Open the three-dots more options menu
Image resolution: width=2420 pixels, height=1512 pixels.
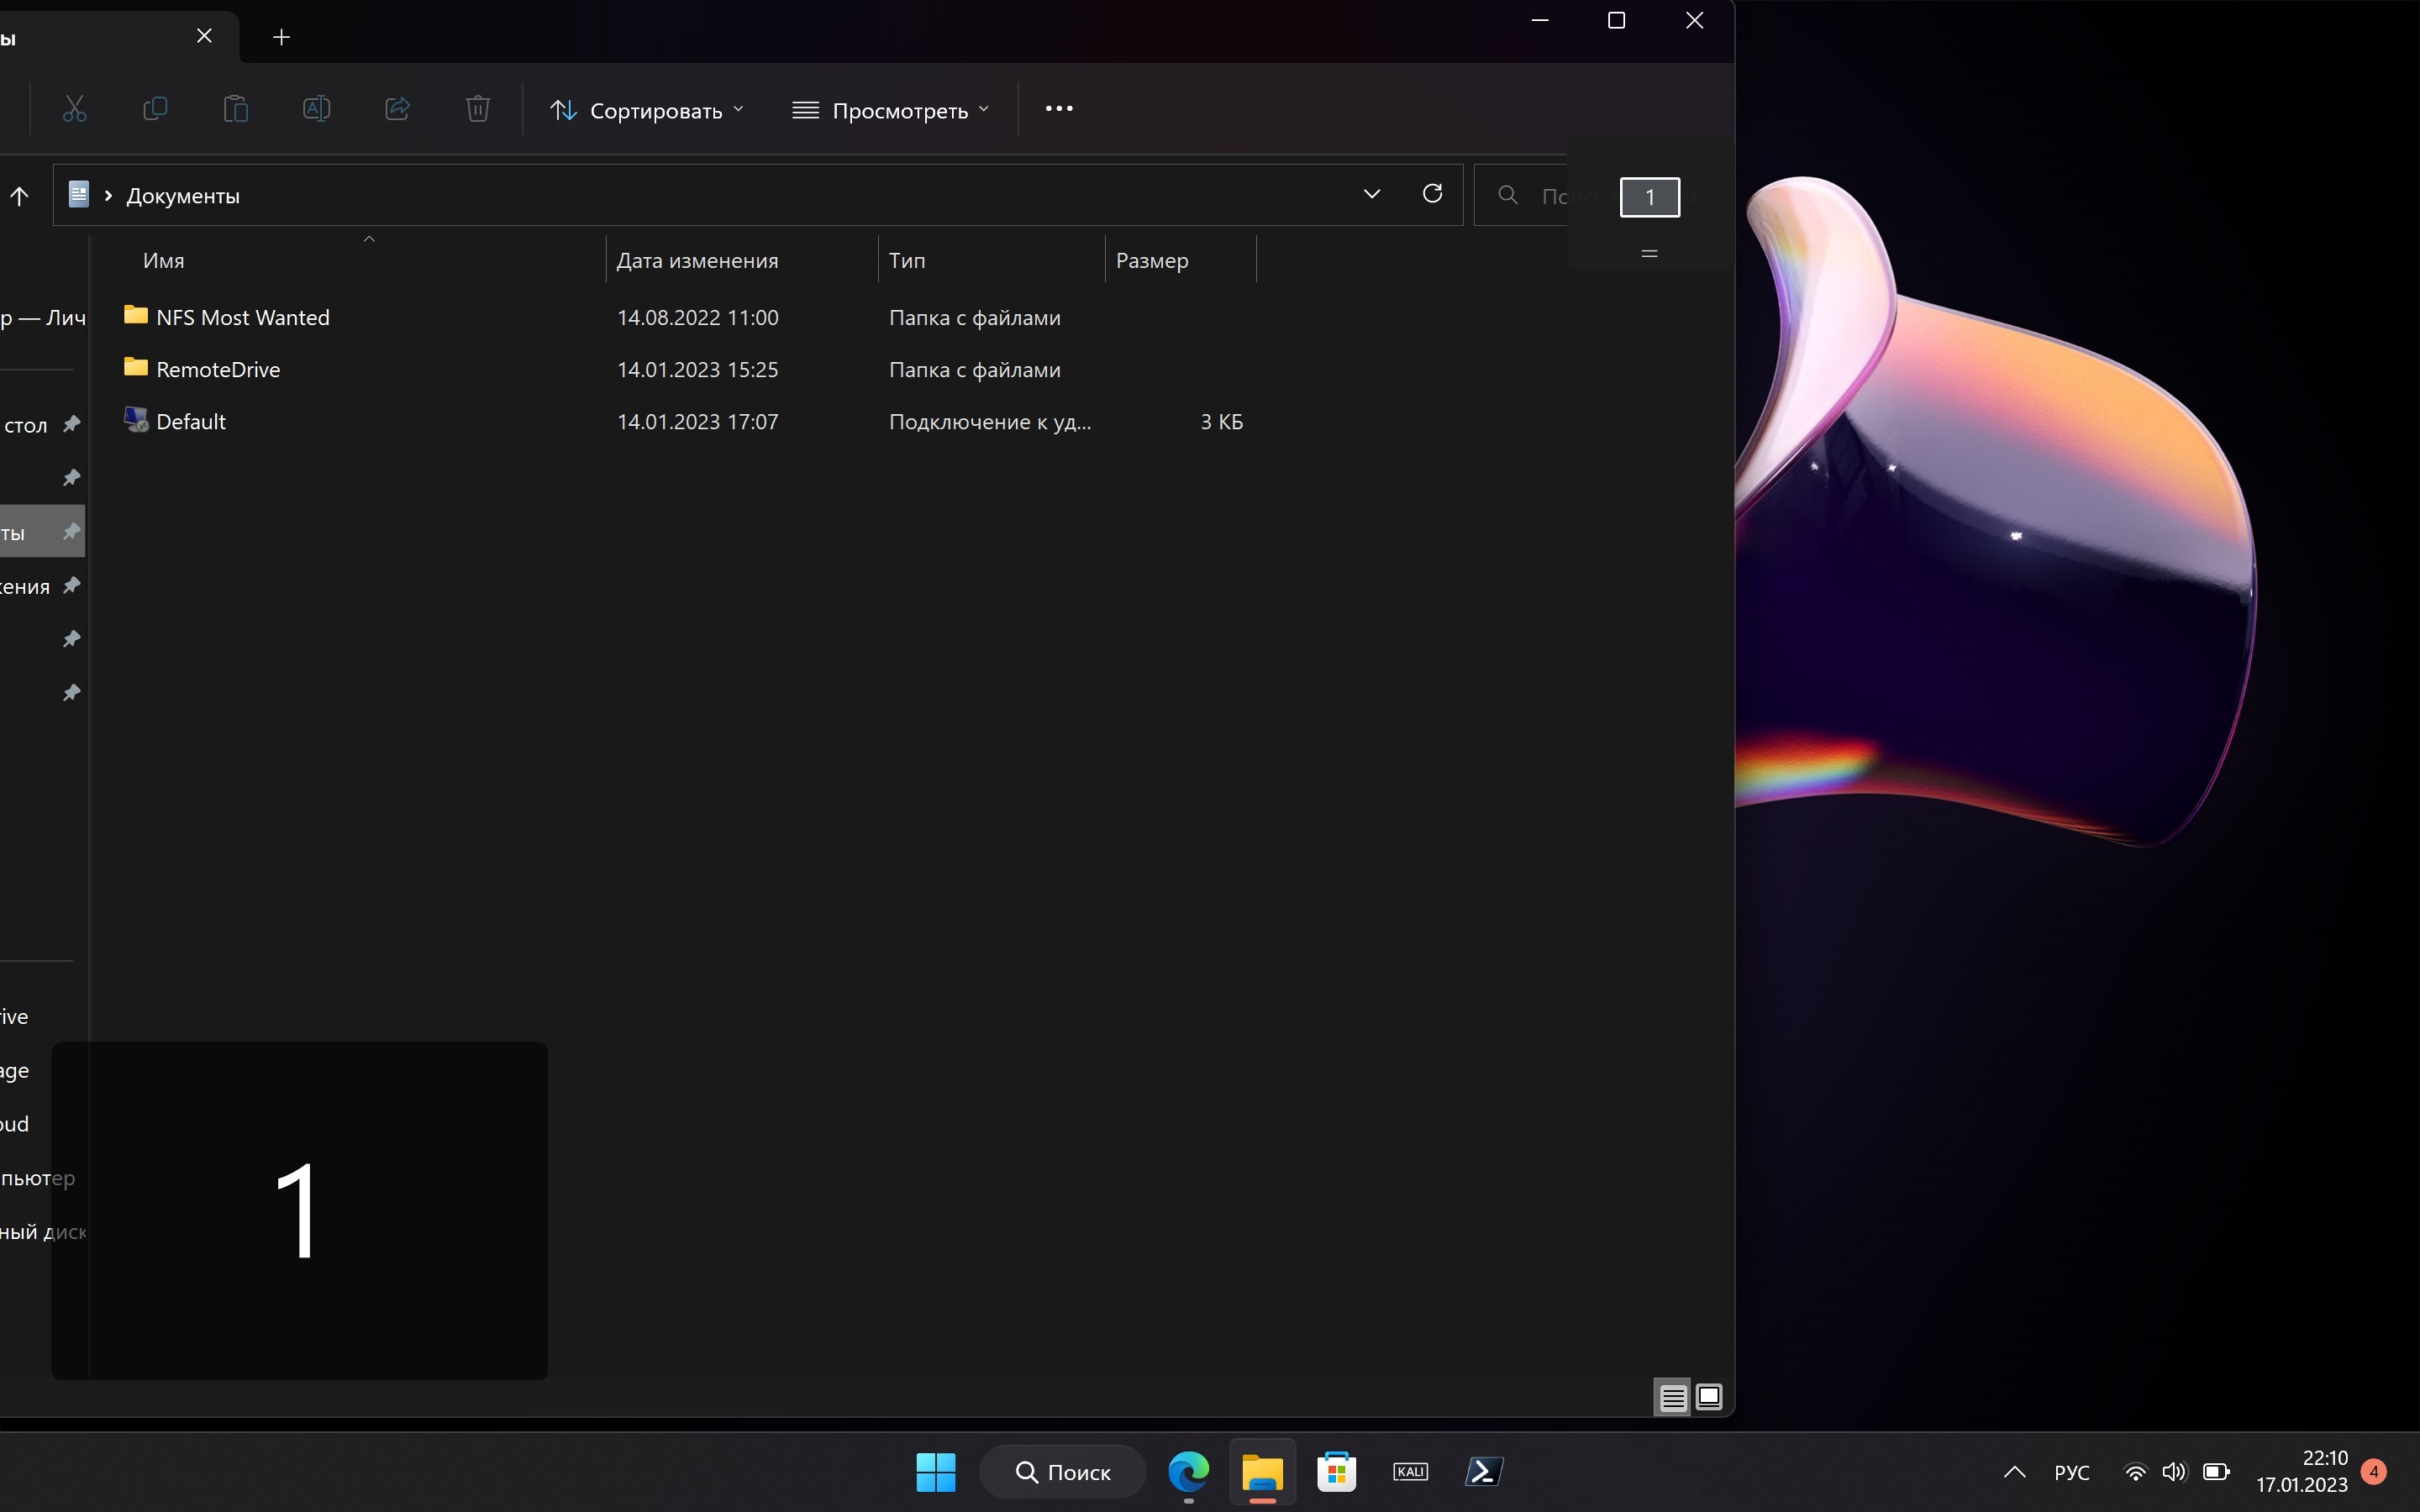[x=1059, y=109]
